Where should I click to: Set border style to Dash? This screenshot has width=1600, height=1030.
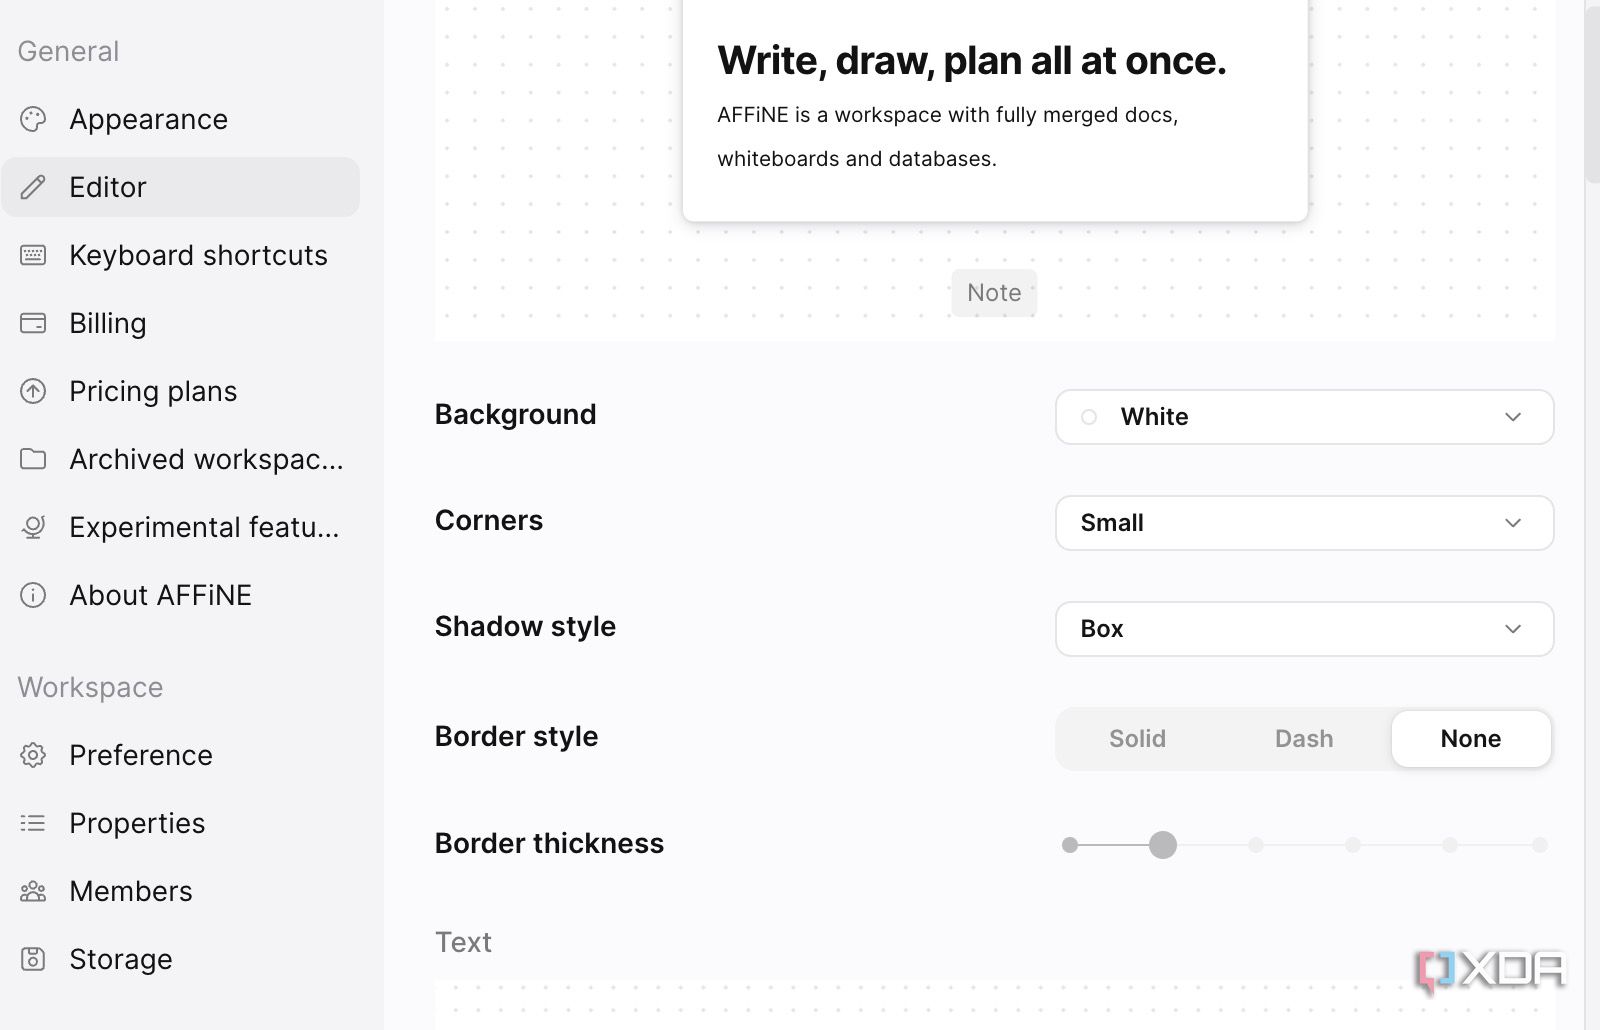(1303, 739)
